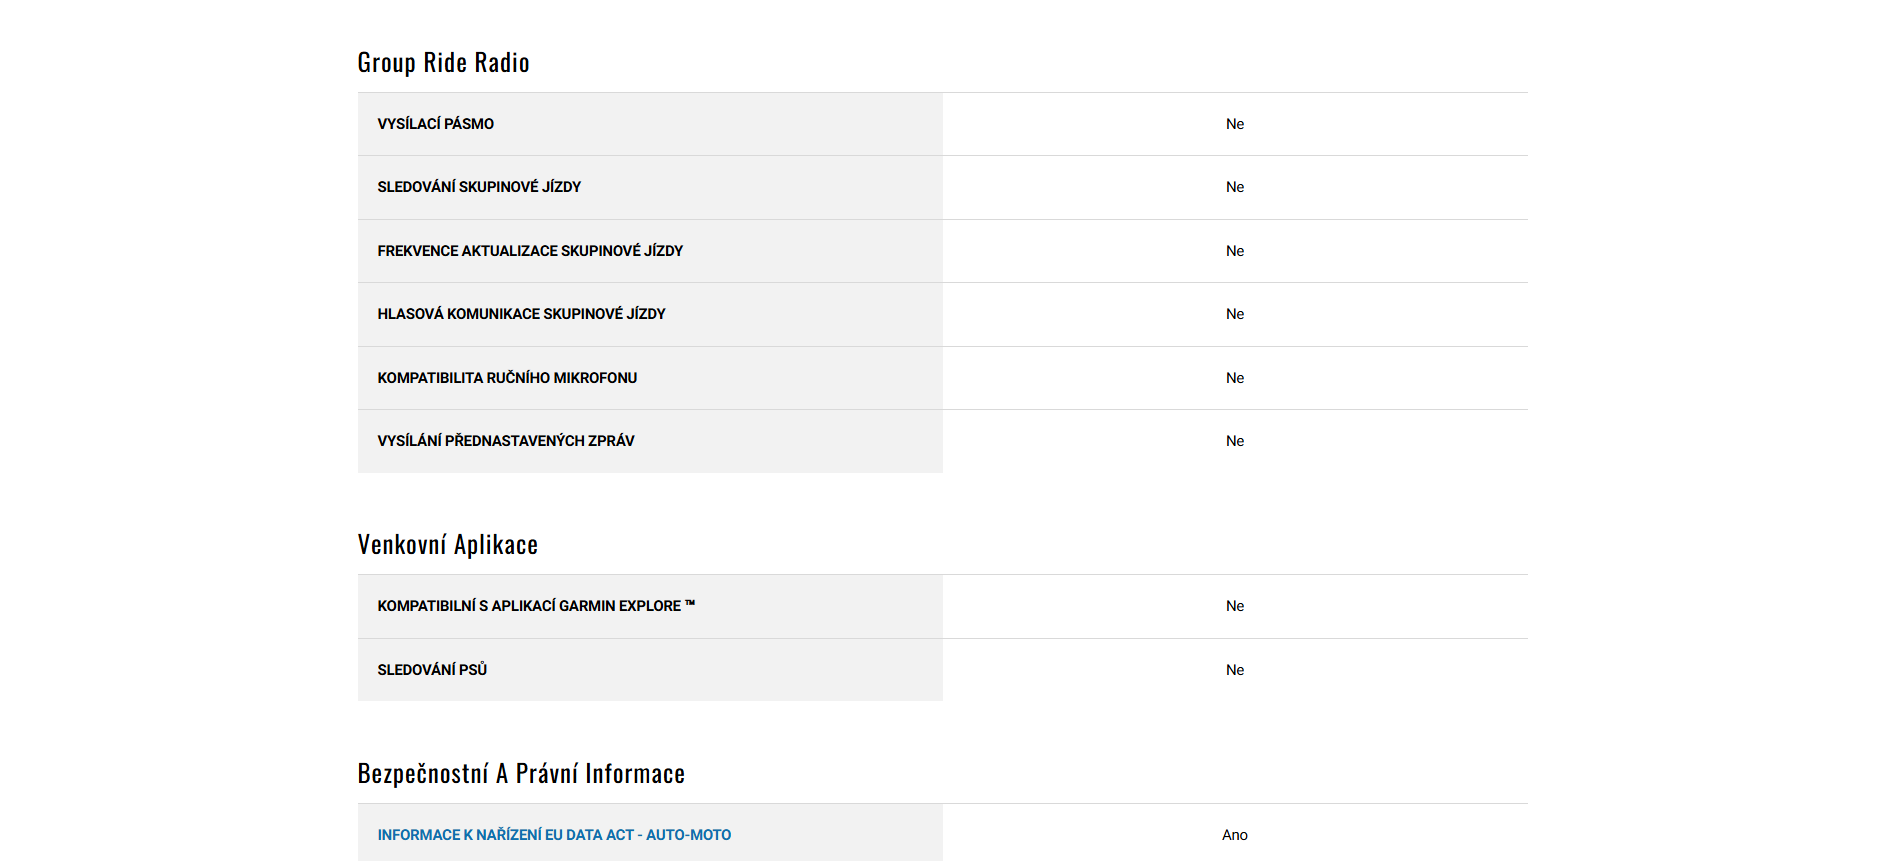Click the Bezpečnostní A Právní Informace heading
This screenshot has width=1887, height=861.
(x=520, y=774)
